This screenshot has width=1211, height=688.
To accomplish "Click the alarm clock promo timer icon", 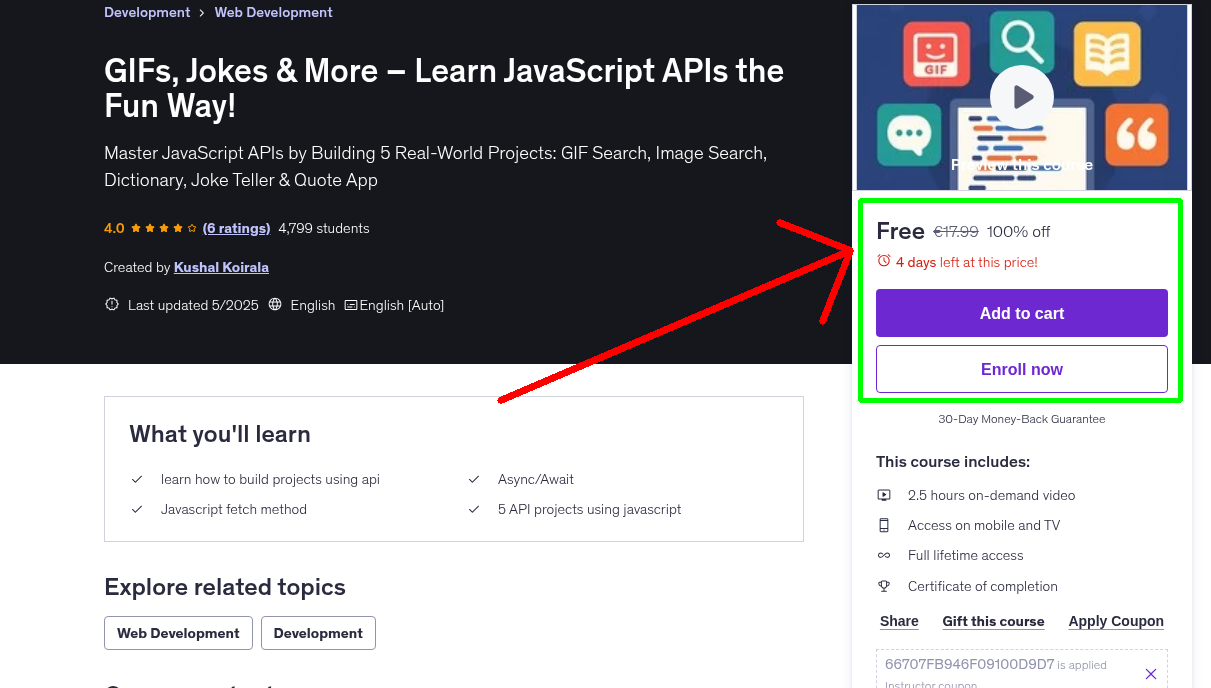I will point(883,260).
